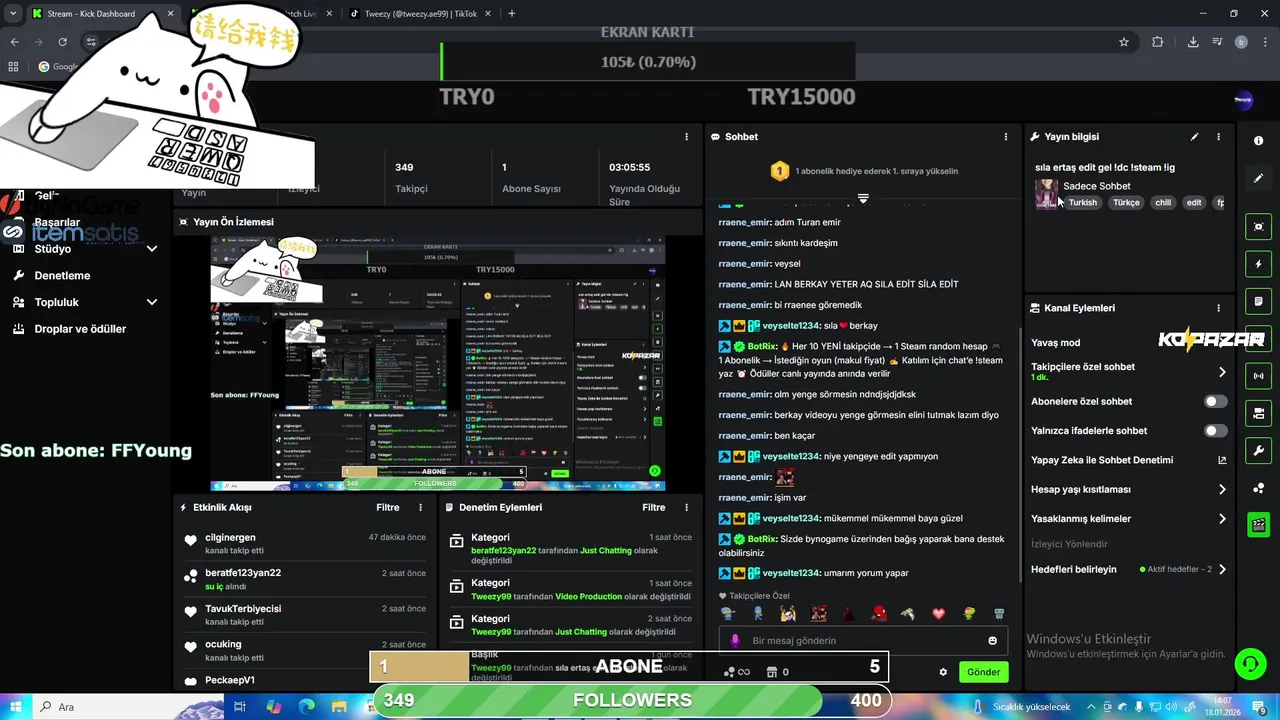Open Droplar ve ödüller sidebar item
1280x720 pixels.
click(80, 329)
